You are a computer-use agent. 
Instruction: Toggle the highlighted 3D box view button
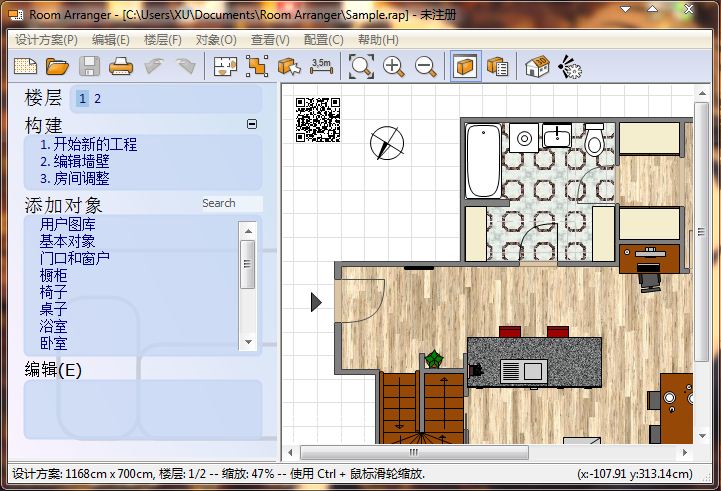pos(465,67)
